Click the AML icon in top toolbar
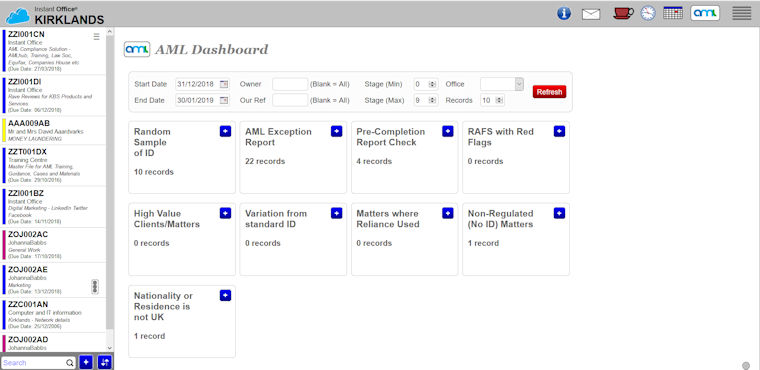 tap(705, 13)
